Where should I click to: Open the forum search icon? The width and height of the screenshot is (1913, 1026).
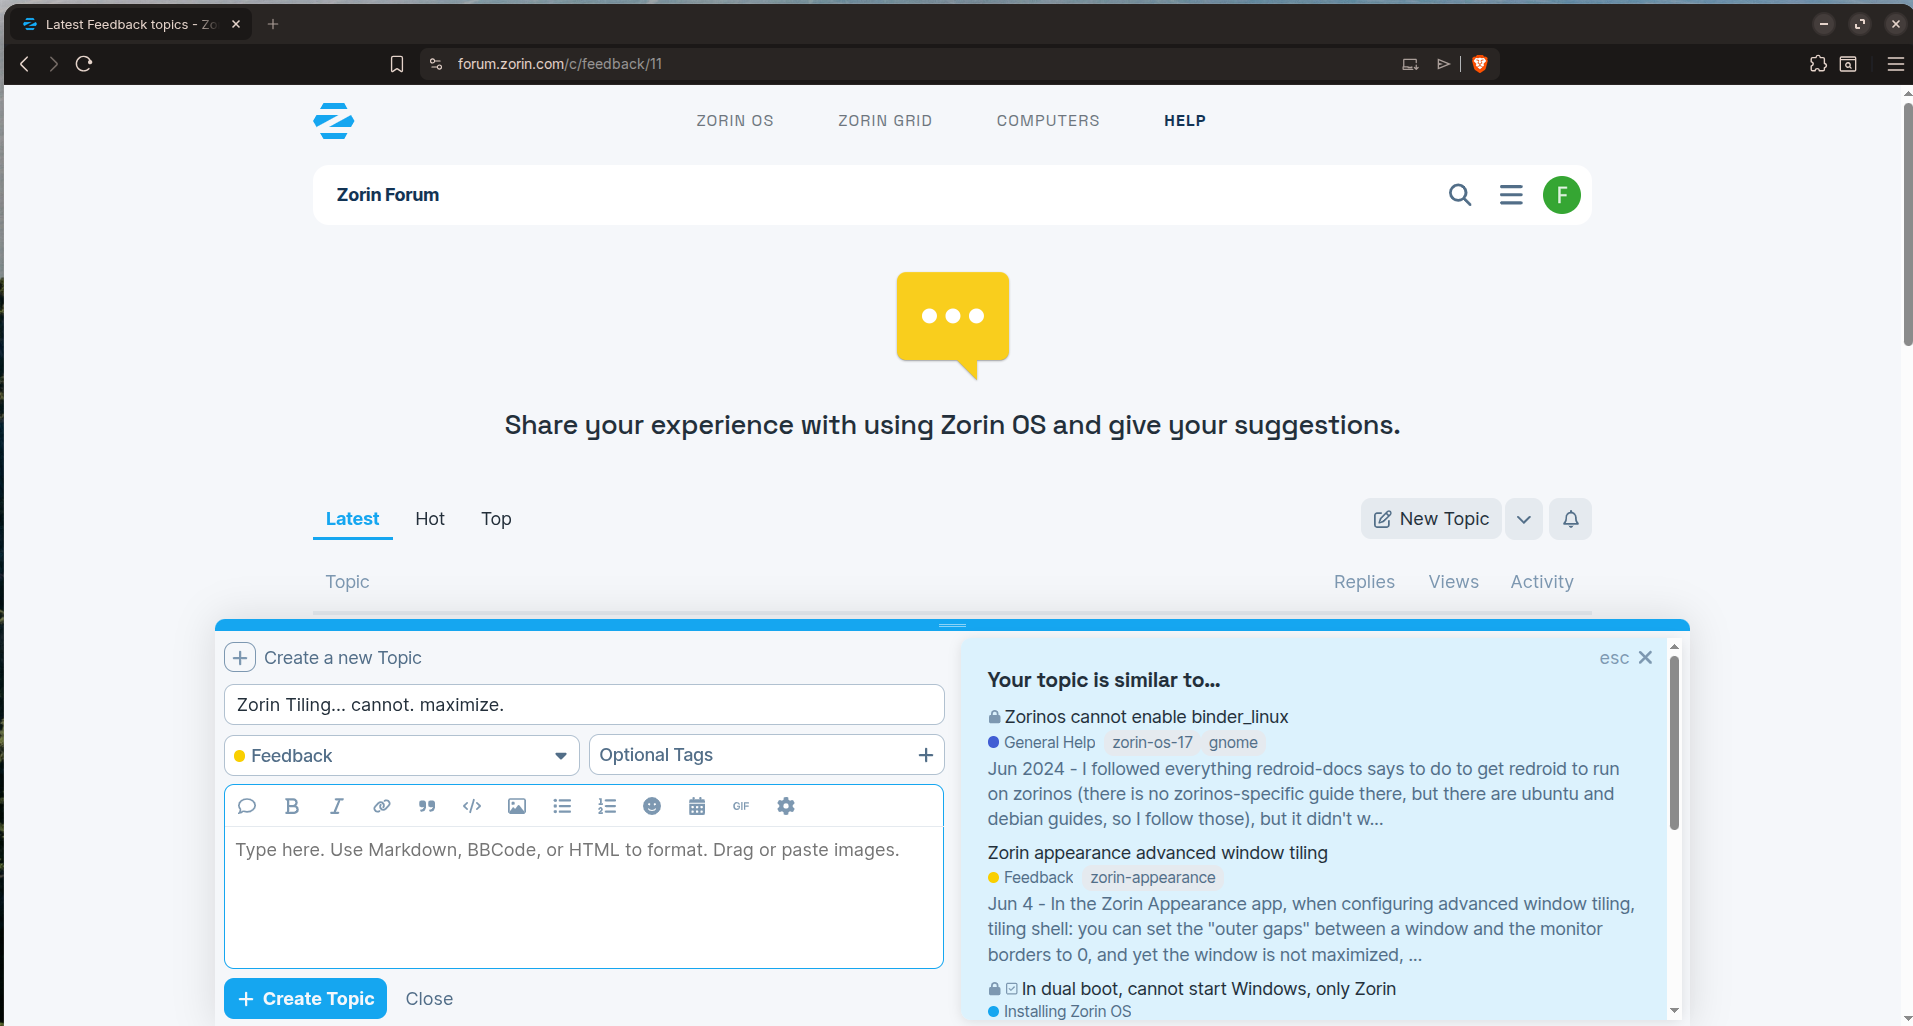[x=1460, y=195]
